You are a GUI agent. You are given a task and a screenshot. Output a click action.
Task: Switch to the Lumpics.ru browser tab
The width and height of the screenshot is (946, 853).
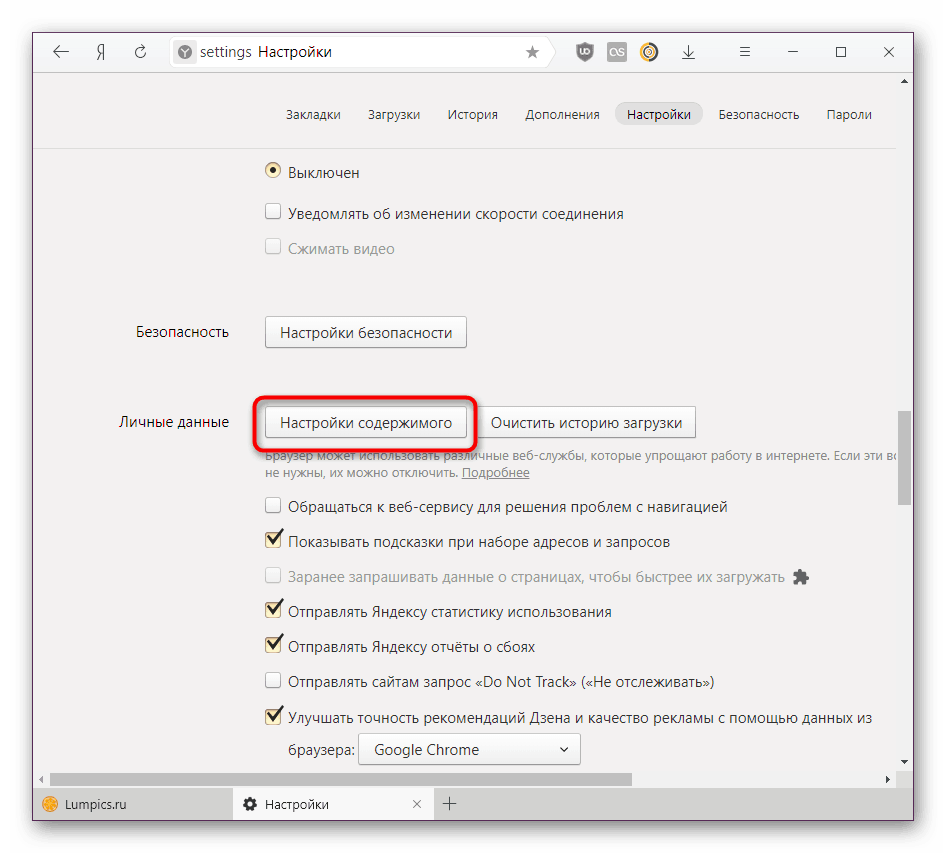pyautogui.click(x=133, y=804)
